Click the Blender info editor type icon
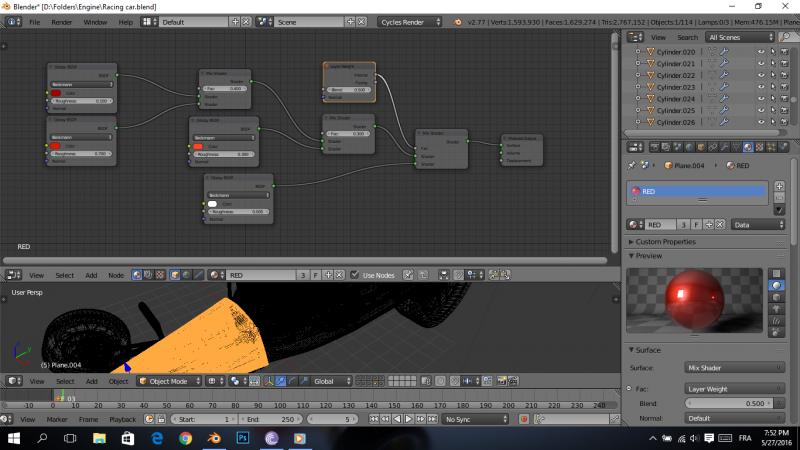Screen dimensions: 800x450 tap(11, 21)
